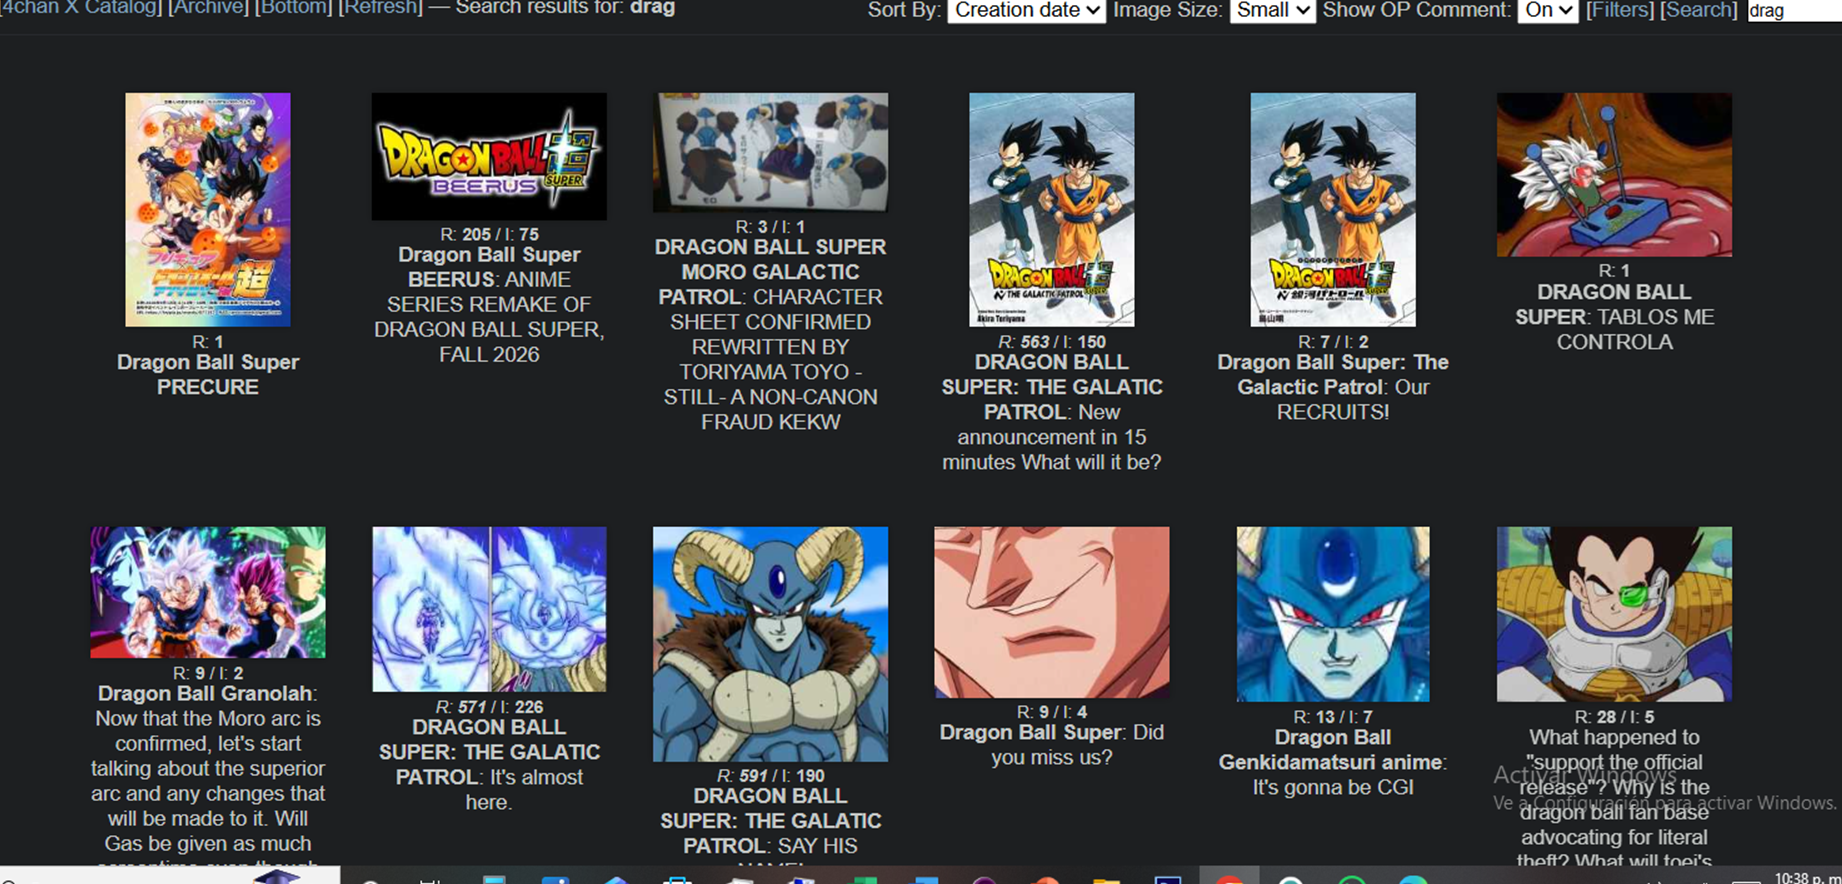The image size is (1842, 884).
Task: Focus the search field containing 'drag'
Action: pyautogui.click(x=1794, y=11)
